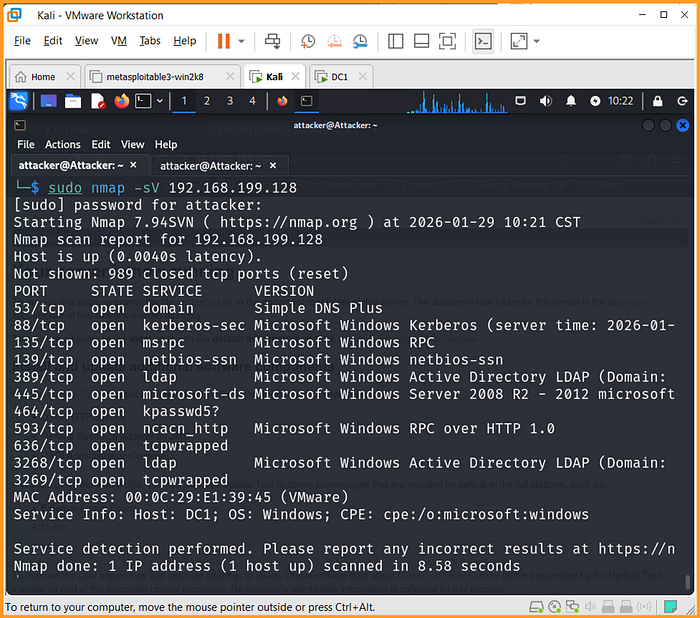Click the display settings tray icon
700x618 pixels.
point(521,101)
